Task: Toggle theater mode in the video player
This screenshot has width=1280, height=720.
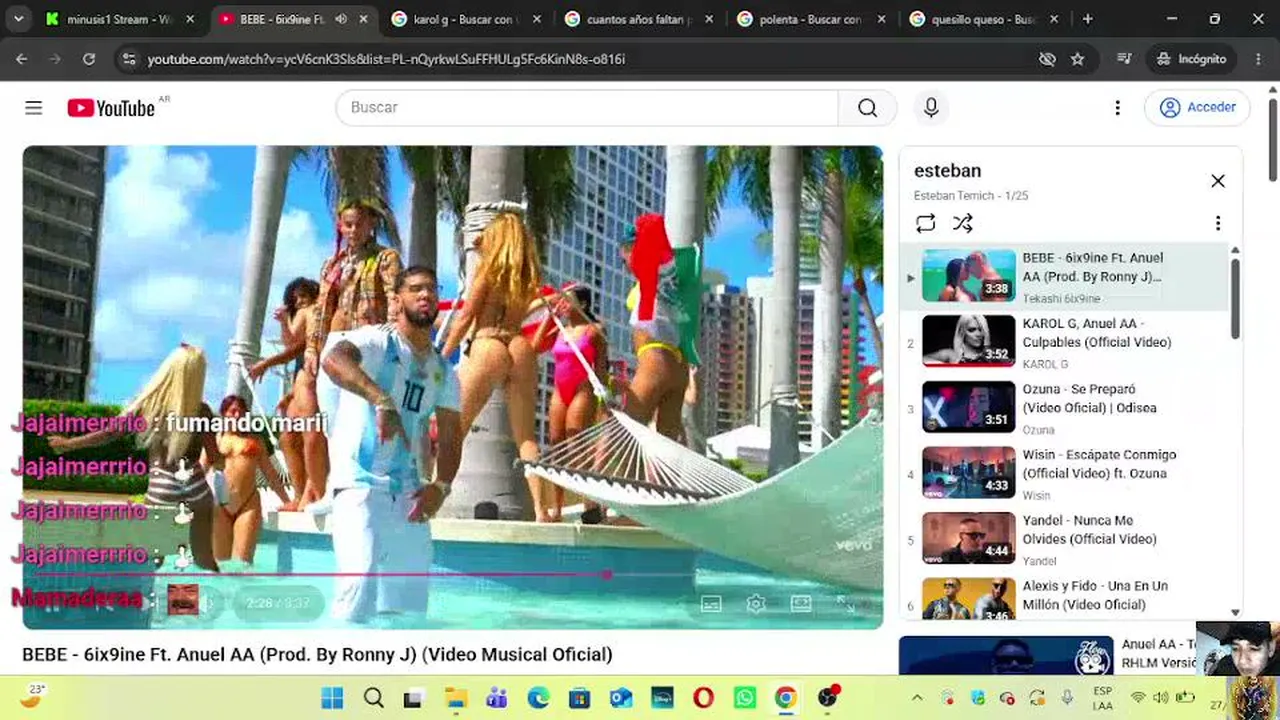Action: tap(801, 603)
